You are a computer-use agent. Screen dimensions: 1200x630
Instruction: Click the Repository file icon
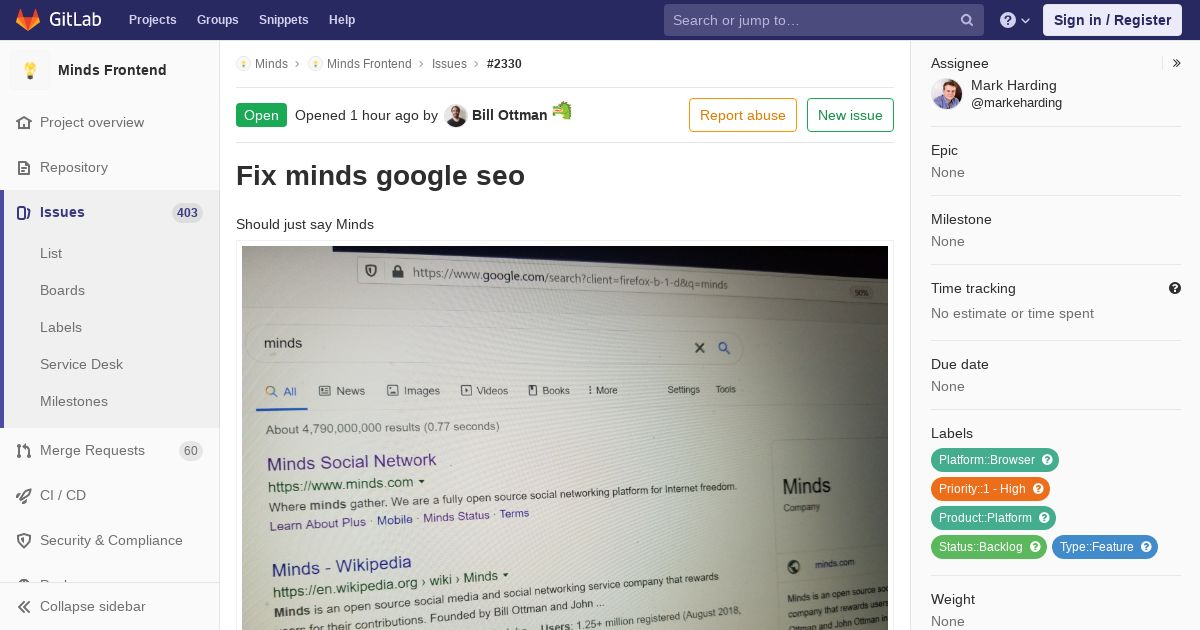[x=24, y=168]
